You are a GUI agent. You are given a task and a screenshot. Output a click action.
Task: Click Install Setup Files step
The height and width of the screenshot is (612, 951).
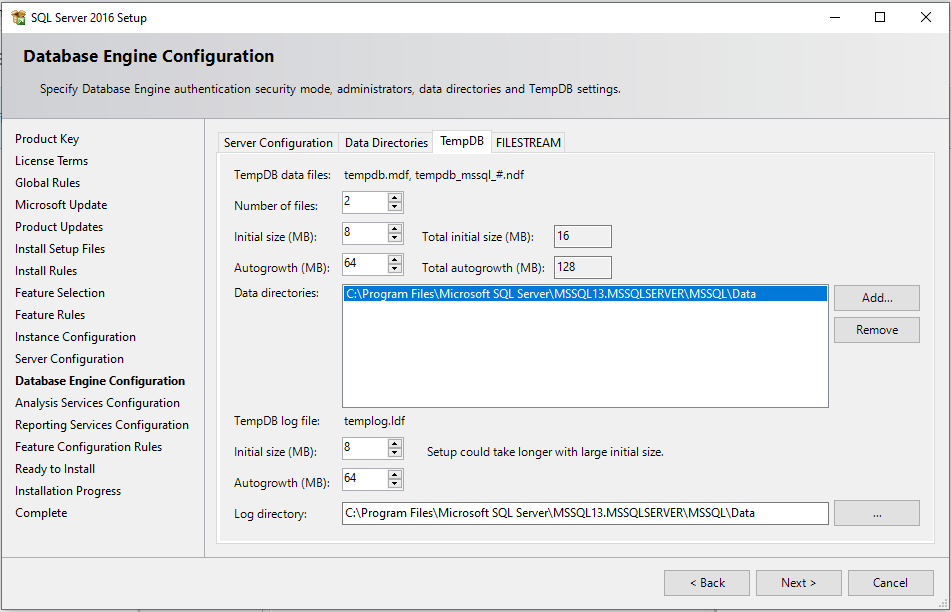point(60,249)
